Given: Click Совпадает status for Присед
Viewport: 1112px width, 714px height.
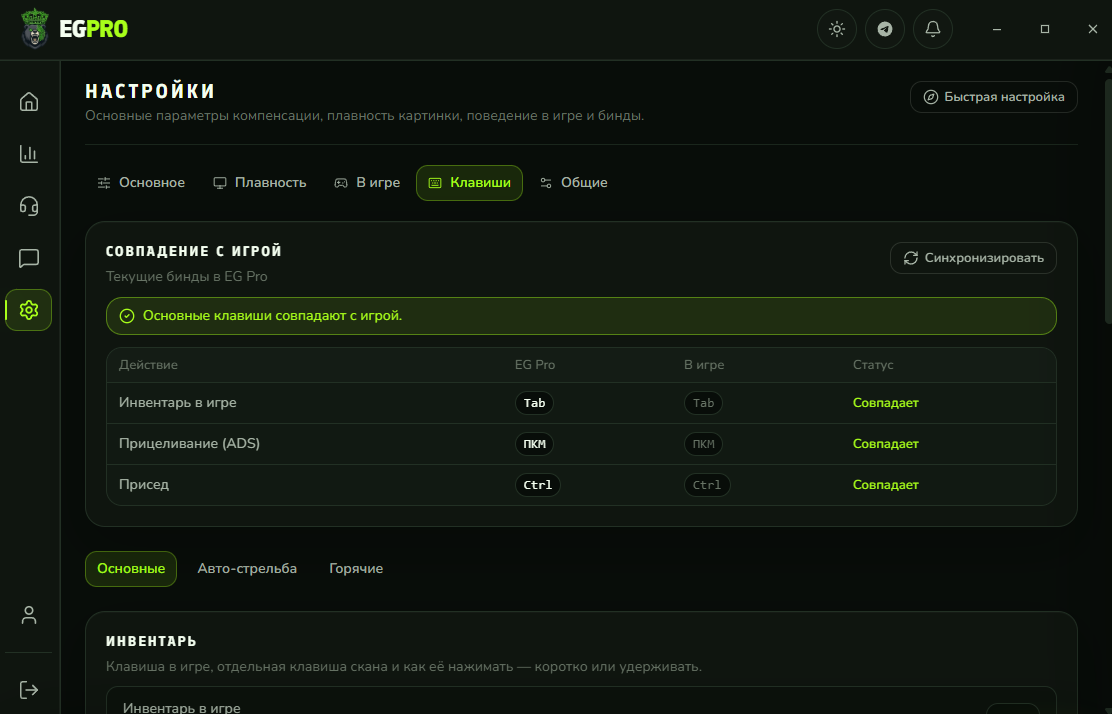Looking at the screenshot, I should tap(886, 485).
